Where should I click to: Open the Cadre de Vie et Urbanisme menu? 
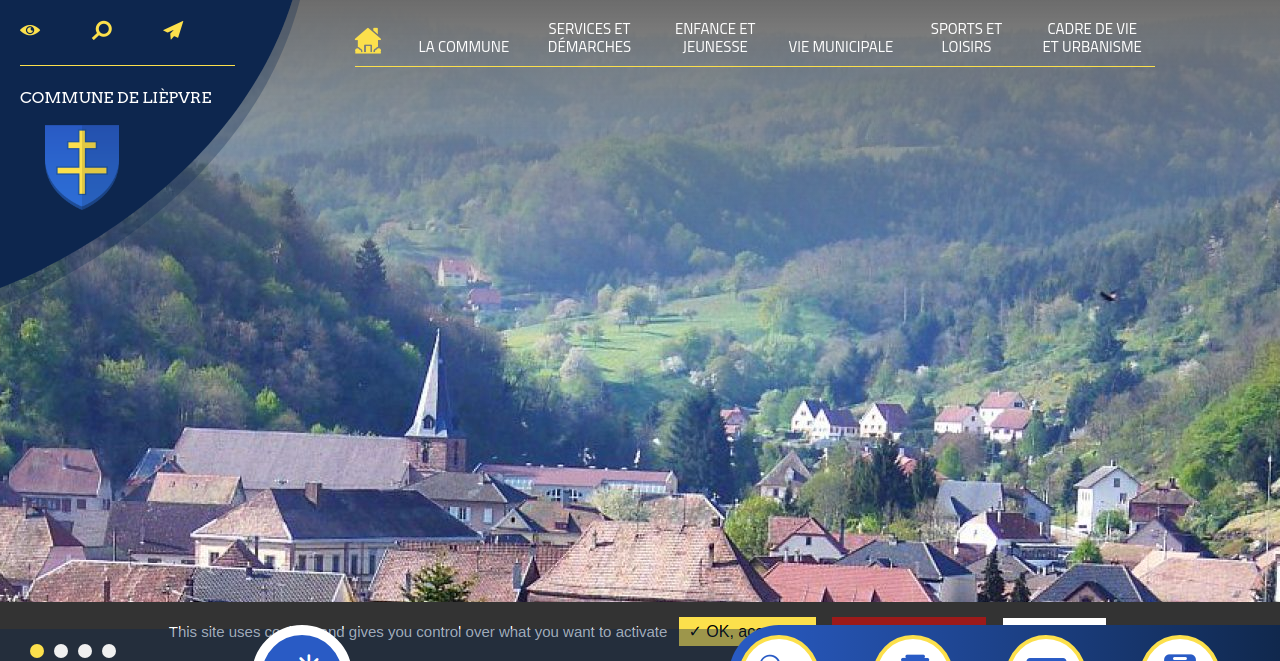point(1092,37)
